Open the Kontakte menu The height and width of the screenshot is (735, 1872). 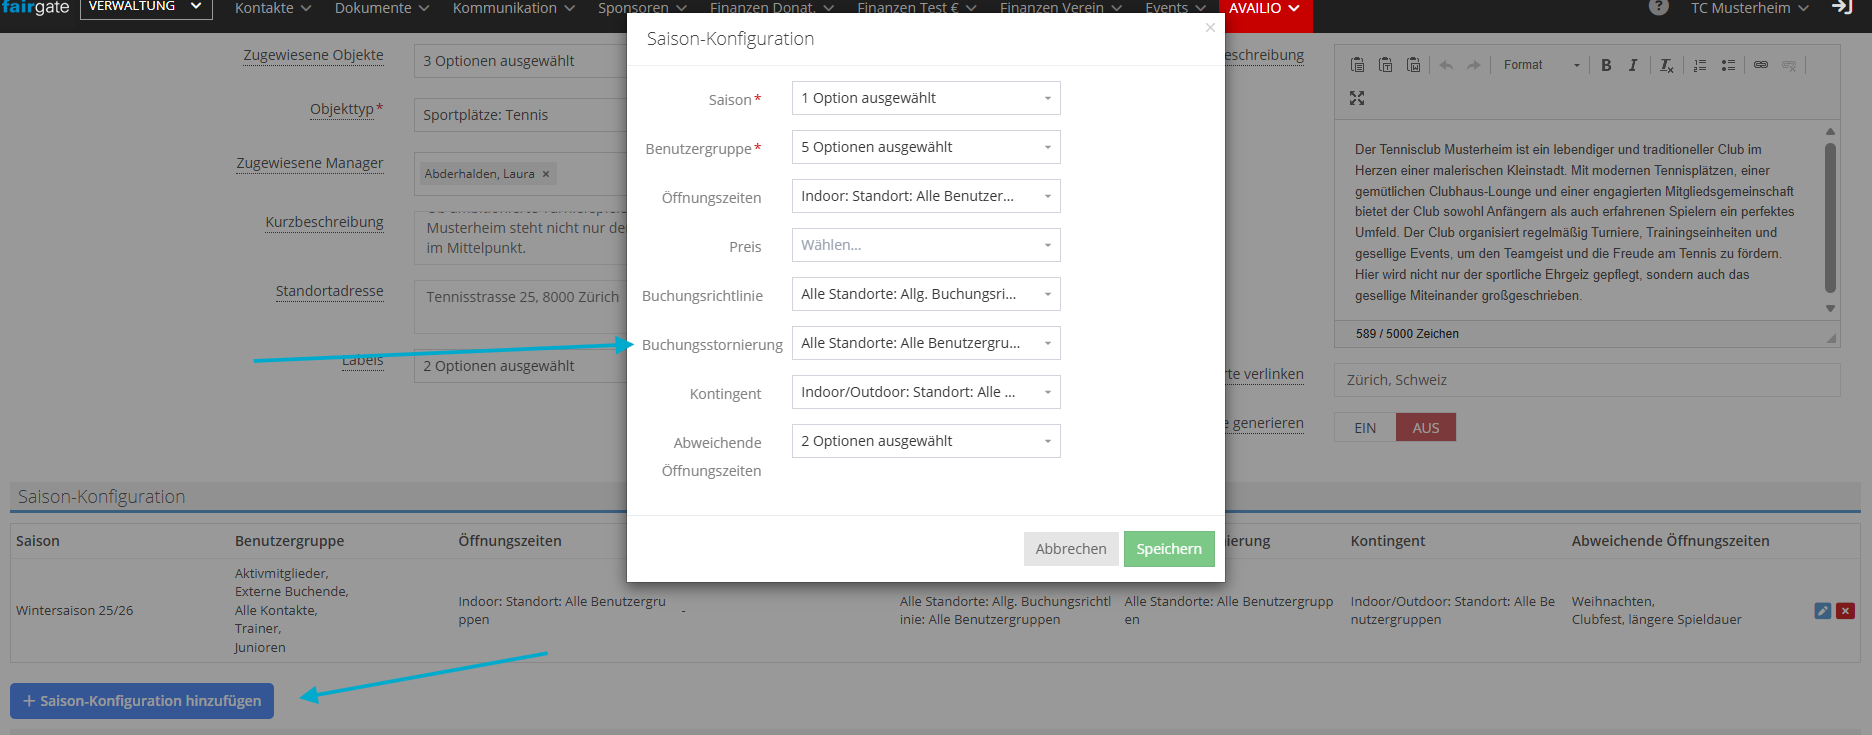[x=272, y=8]
